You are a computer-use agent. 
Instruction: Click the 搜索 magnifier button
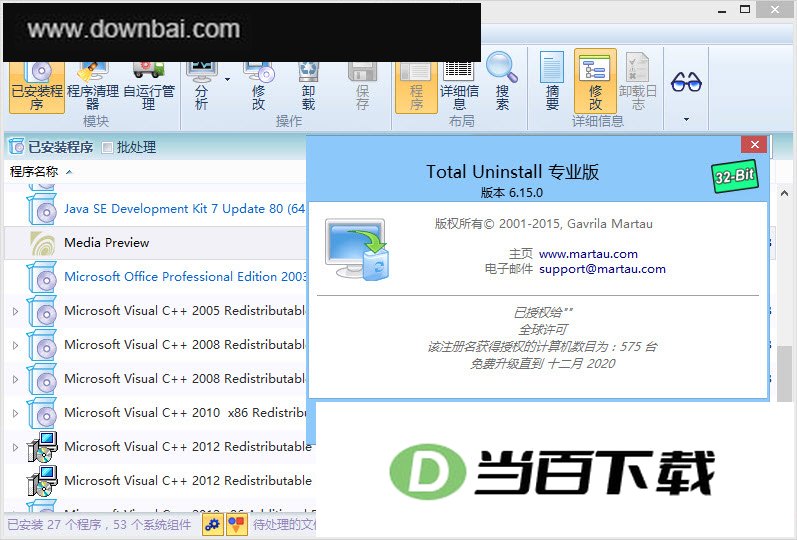click(502, 81)
